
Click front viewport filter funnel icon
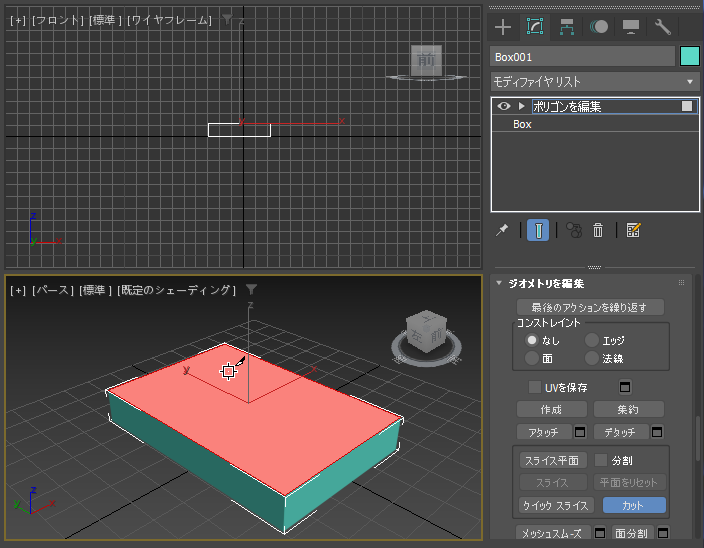(228, 19)
